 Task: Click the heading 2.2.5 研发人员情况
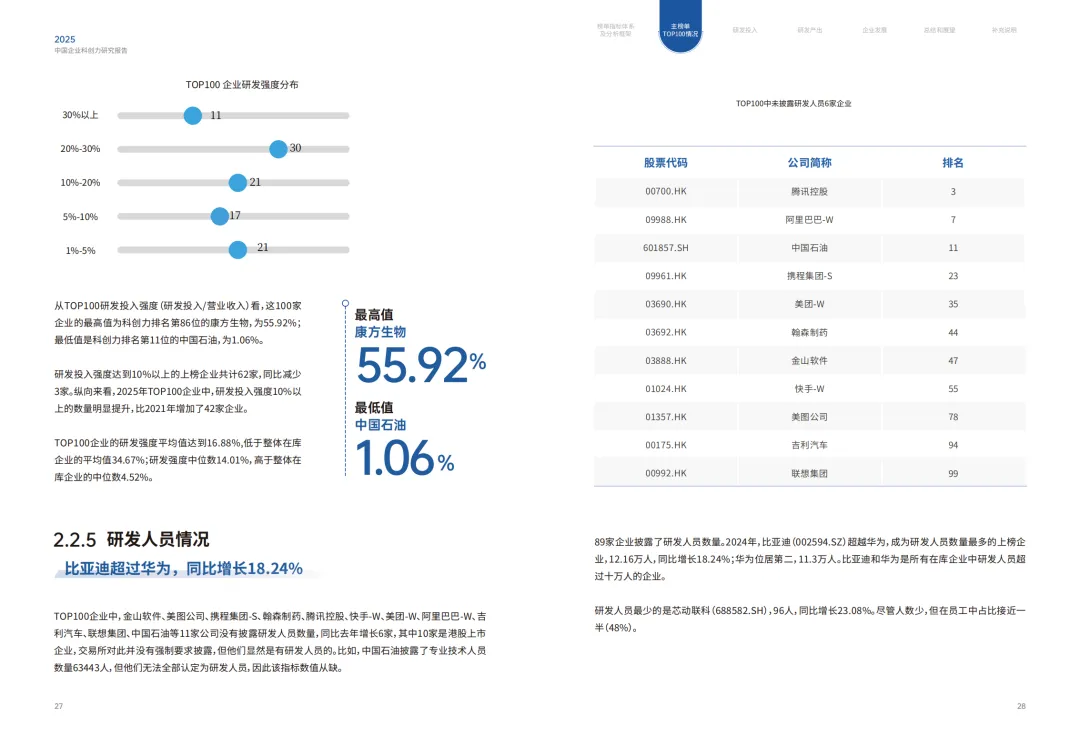coord(132,539)
